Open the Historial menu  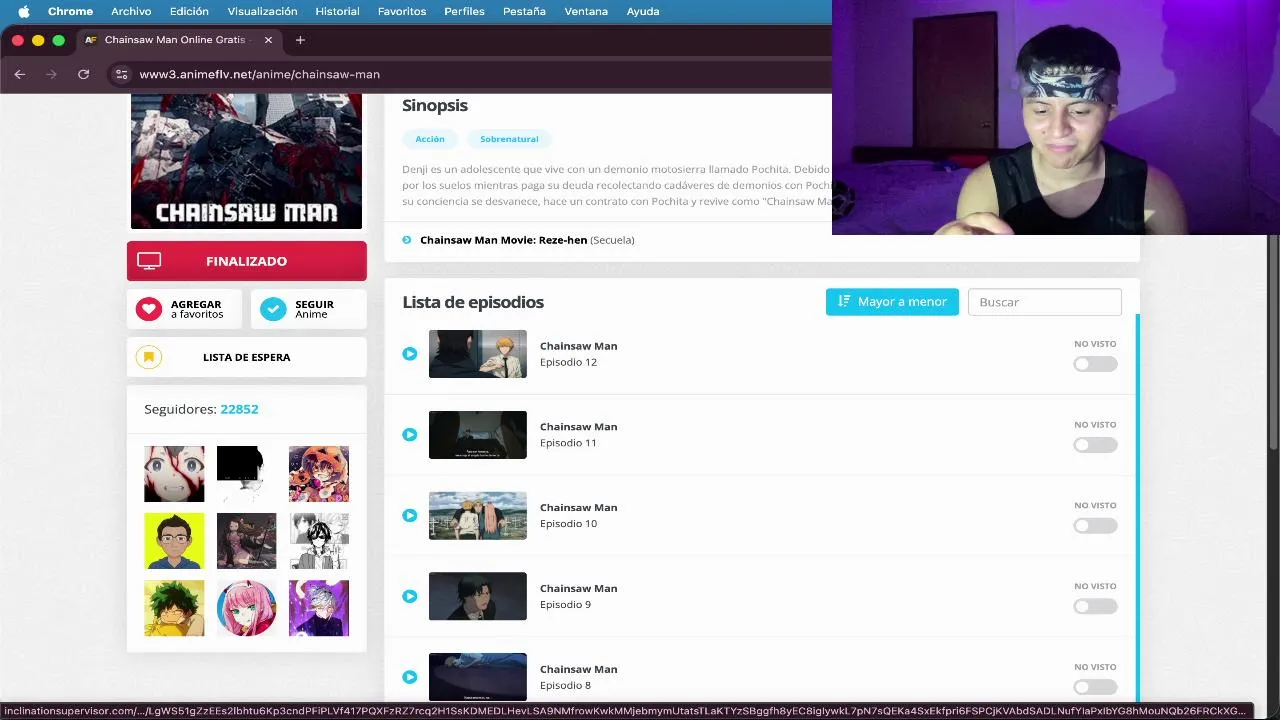pyautogui.click(x=337, y=11)
